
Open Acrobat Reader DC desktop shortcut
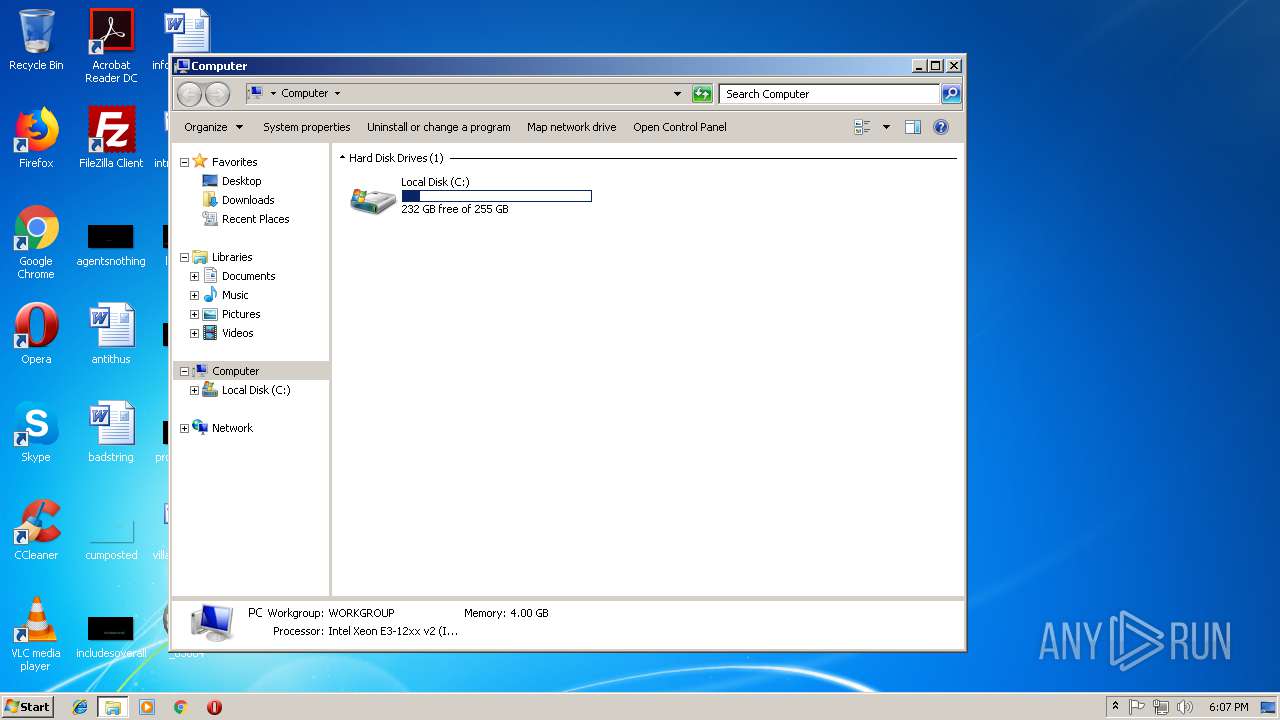click(x=111, y=46)
